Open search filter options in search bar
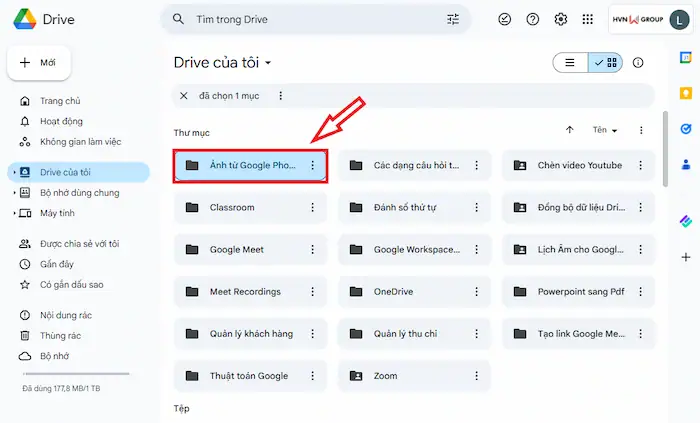Viewport: 700px width, 423px height. click(x=453, y=19)
